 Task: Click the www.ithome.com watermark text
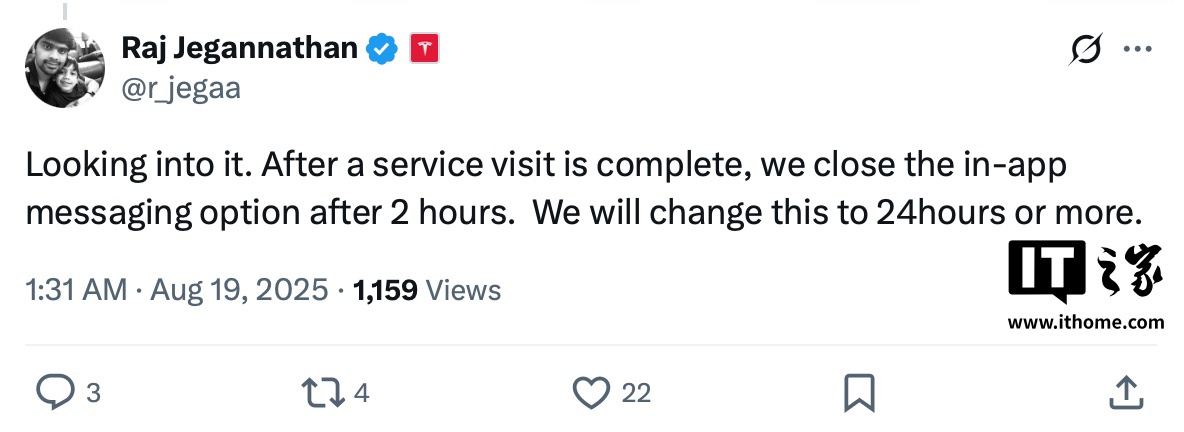pos(1085,322)
